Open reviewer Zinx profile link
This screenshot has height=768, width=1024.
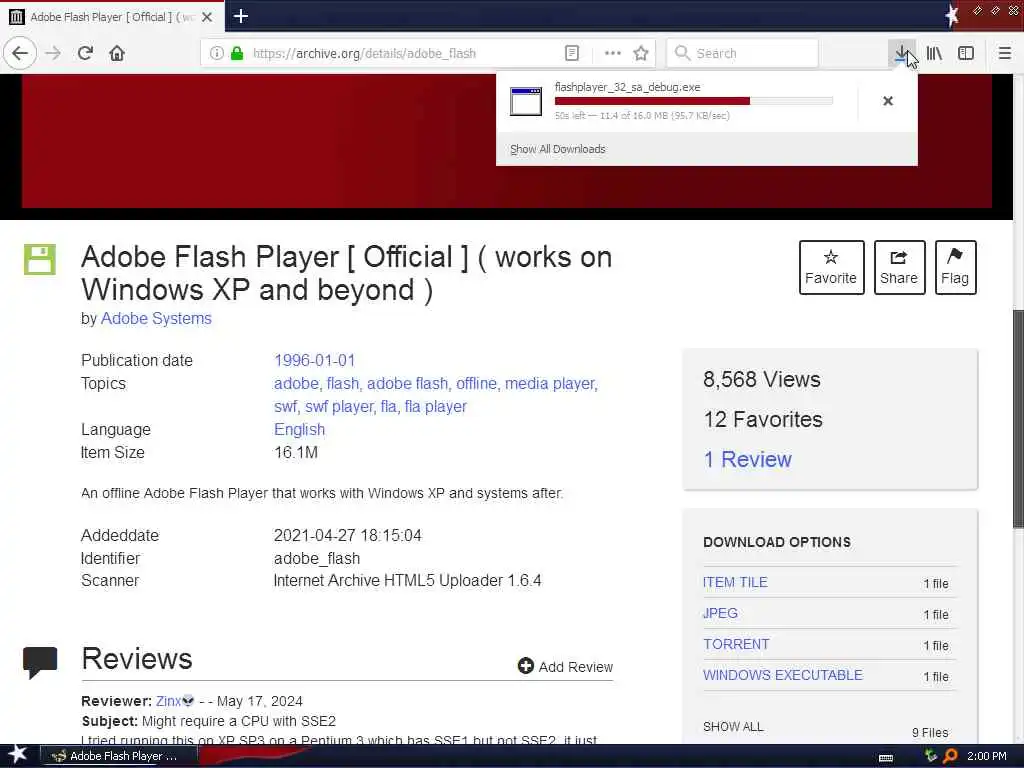click(x=168, y=701)
